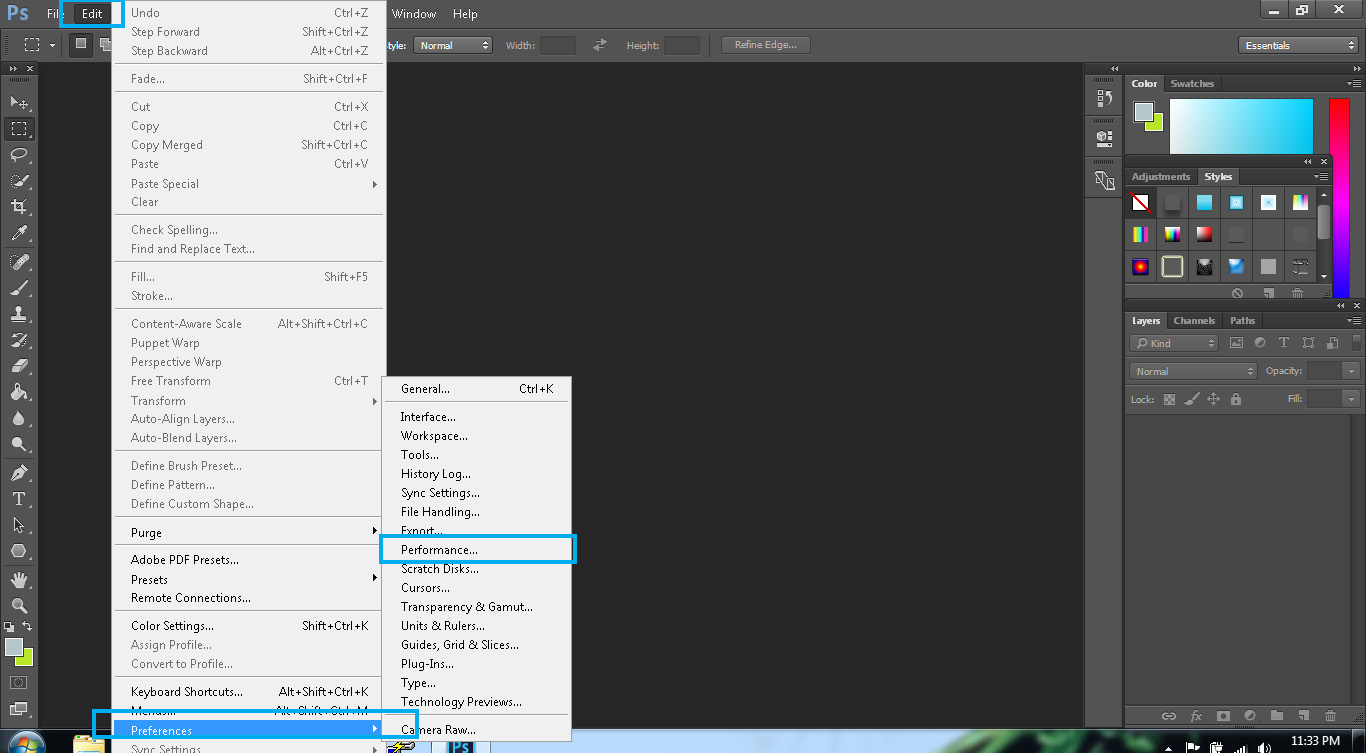This screenshot has height=753, width=1366.
Task: Click the Refine Edge... button
Action: (766, 45)
